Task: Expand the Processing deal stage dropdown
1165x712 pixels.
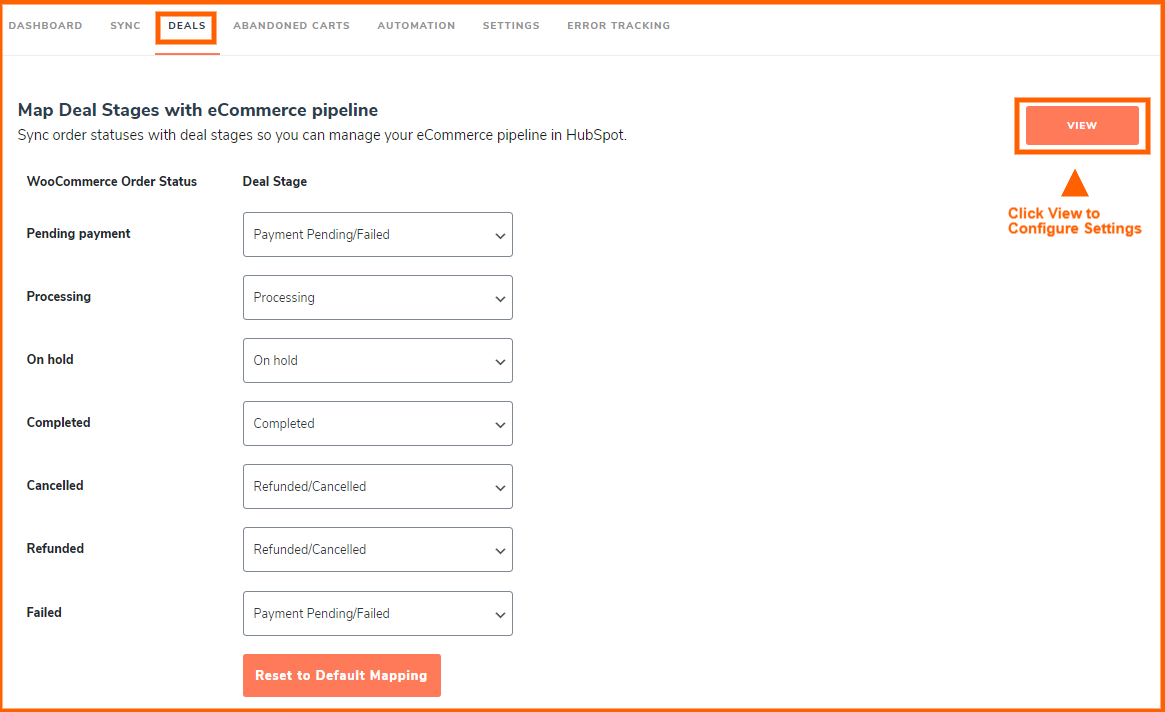Action: (x=377, y=297)
